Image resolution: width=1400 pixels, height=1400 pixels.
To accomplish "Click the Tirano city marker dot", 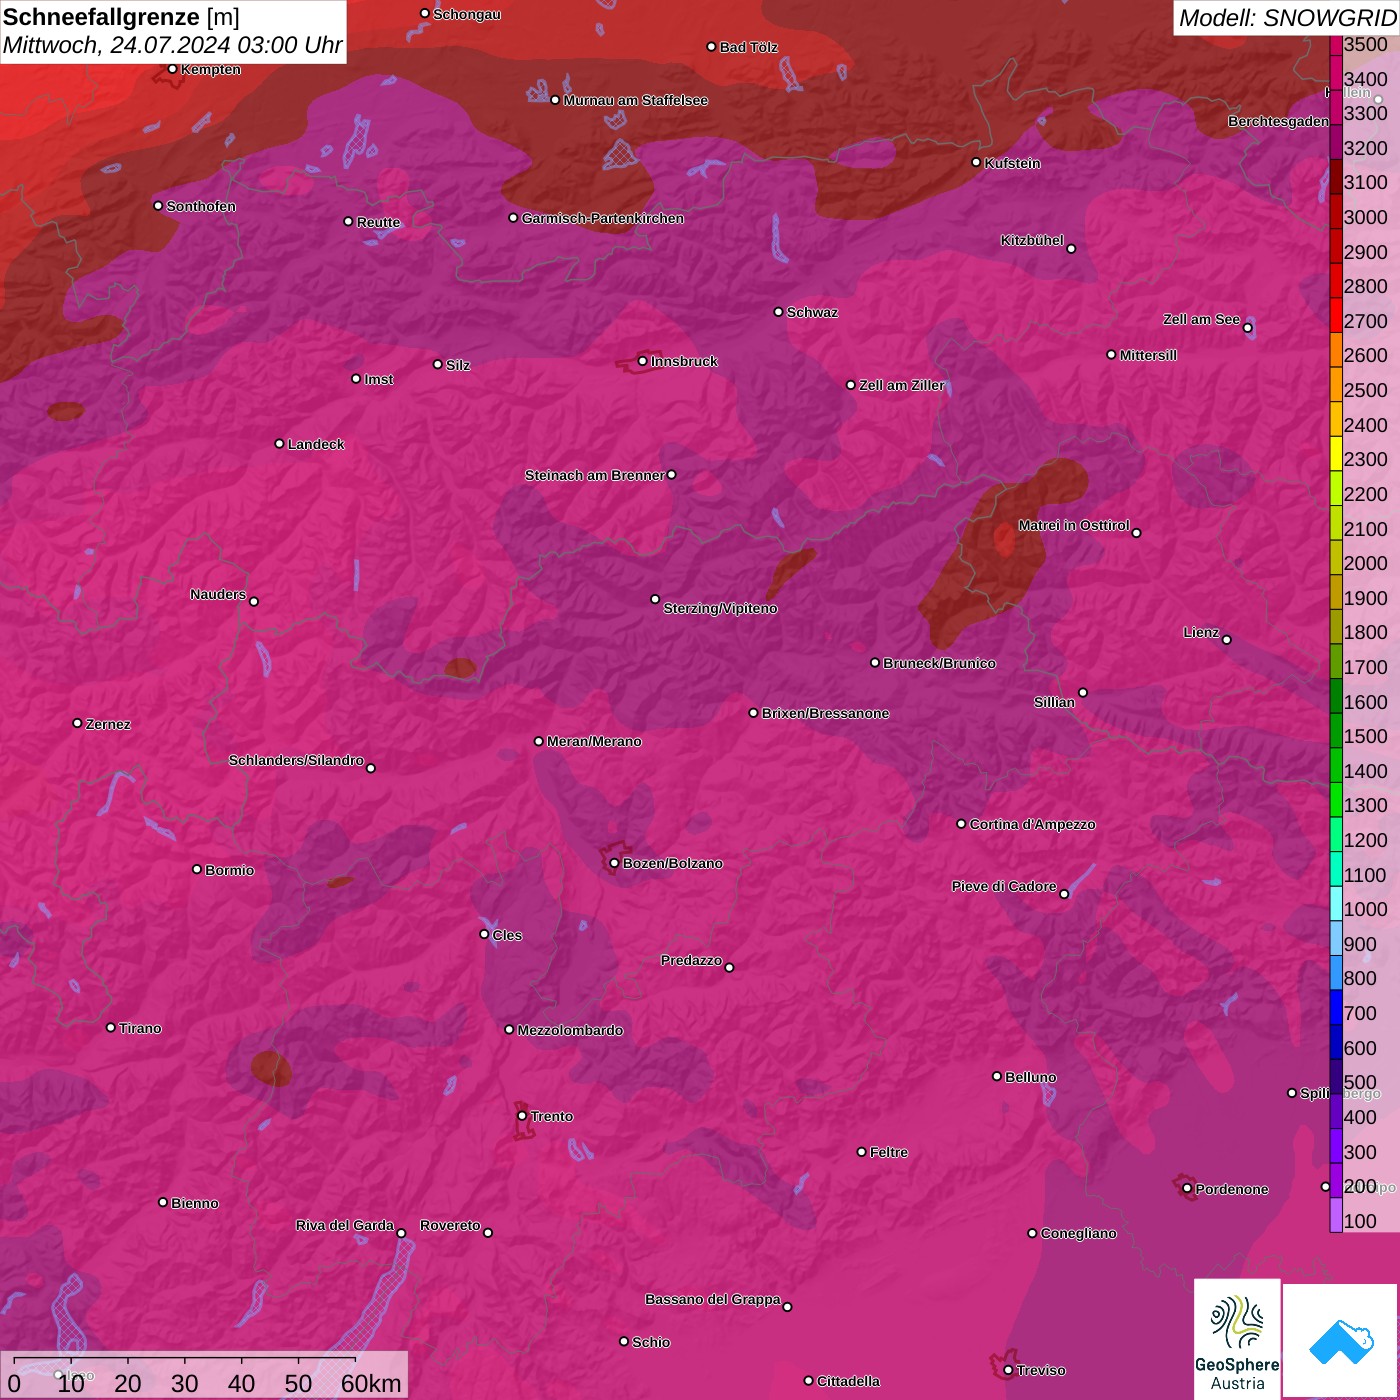I will (x=111, y=1028).
